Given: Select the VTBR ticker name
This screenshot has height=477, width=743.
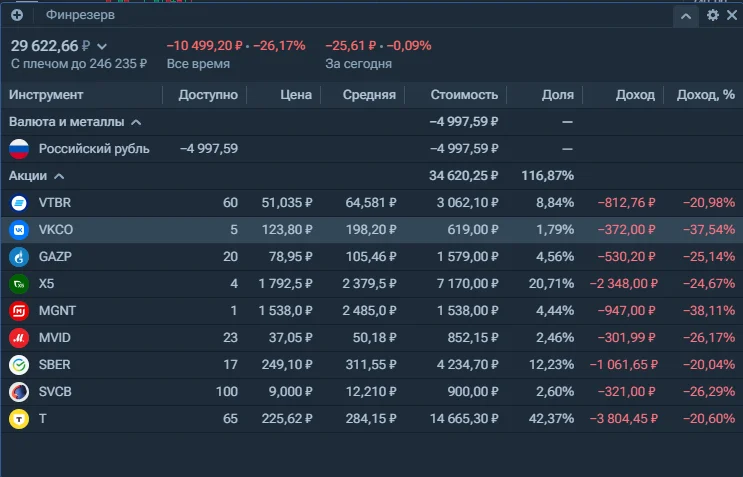Looking at the screenshot, I should (54, 203).
